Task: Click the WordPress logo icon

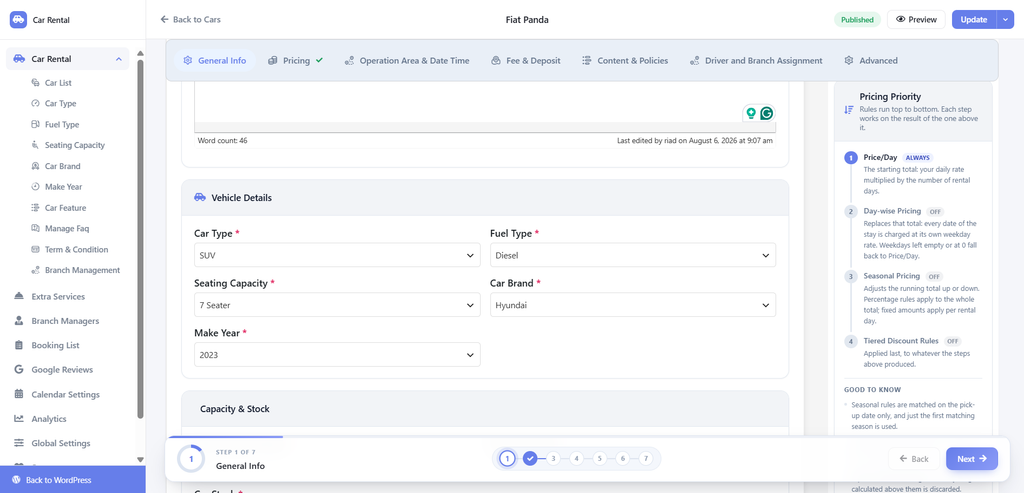Action: [x=16, y=480]
